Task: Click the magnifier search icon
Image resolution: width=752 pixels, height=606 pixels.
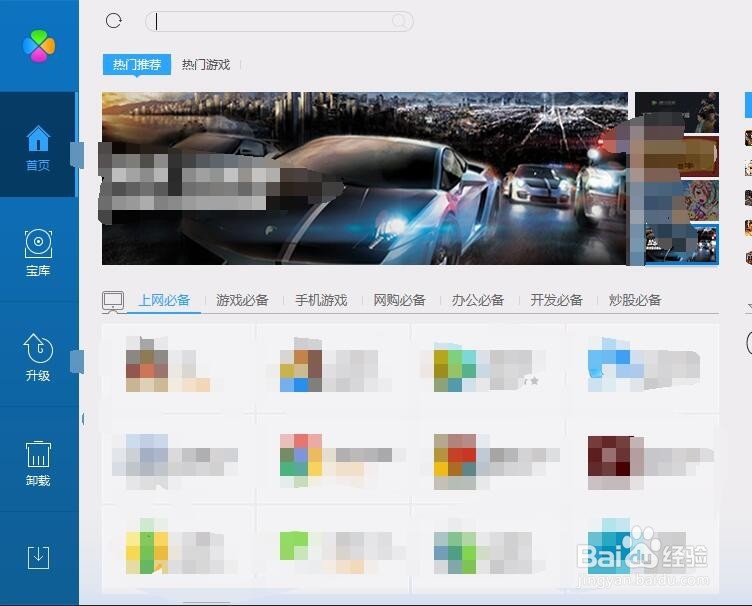Action: pyautogui.click(x=399, y=21)
